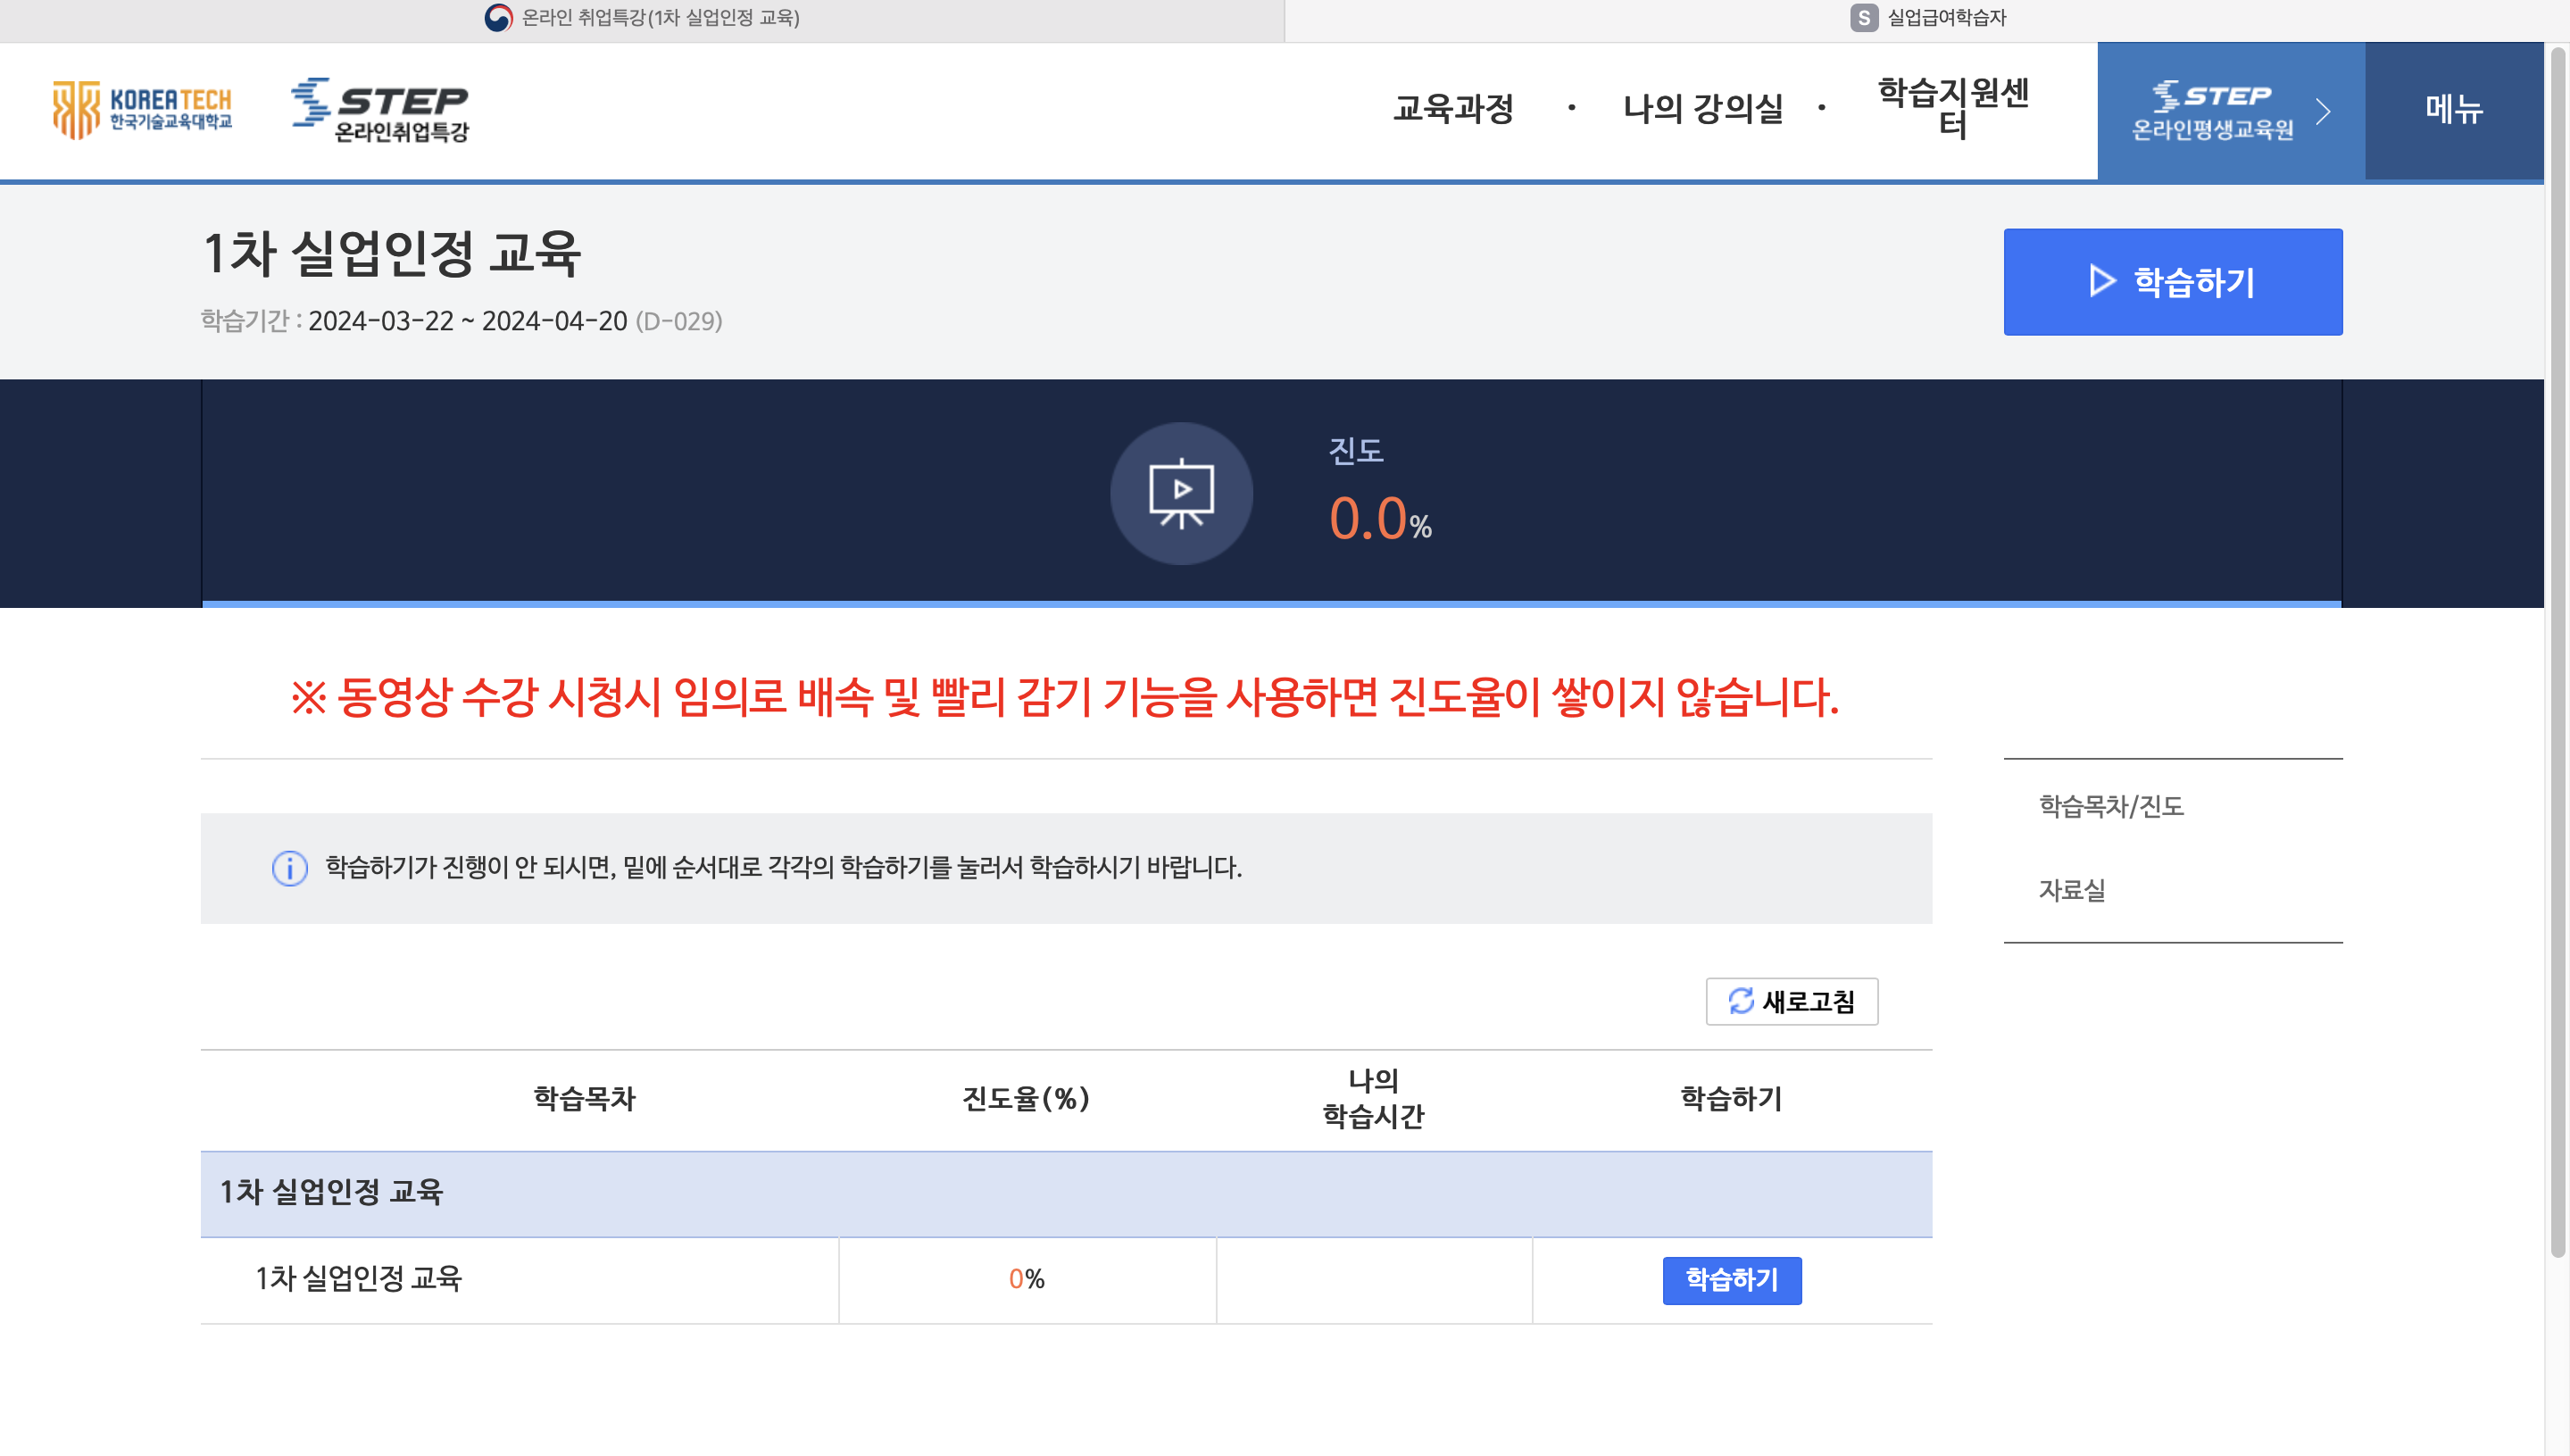The height and width of the screenshot is (1456, 2570).
Task: Open 학습목차/진도 sidebar link
Action: (2111, 806)
